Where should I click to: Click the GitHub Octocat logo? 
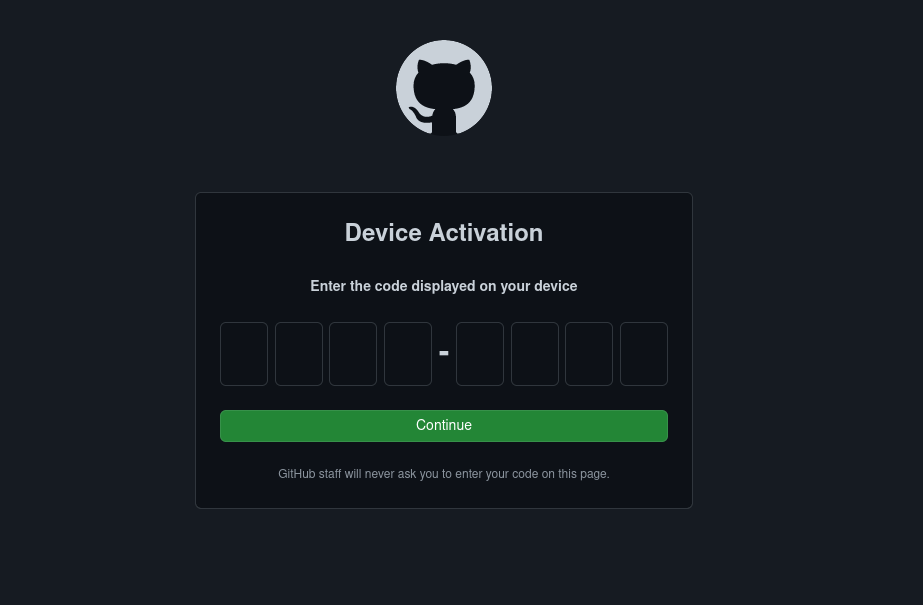click(444, 88)
